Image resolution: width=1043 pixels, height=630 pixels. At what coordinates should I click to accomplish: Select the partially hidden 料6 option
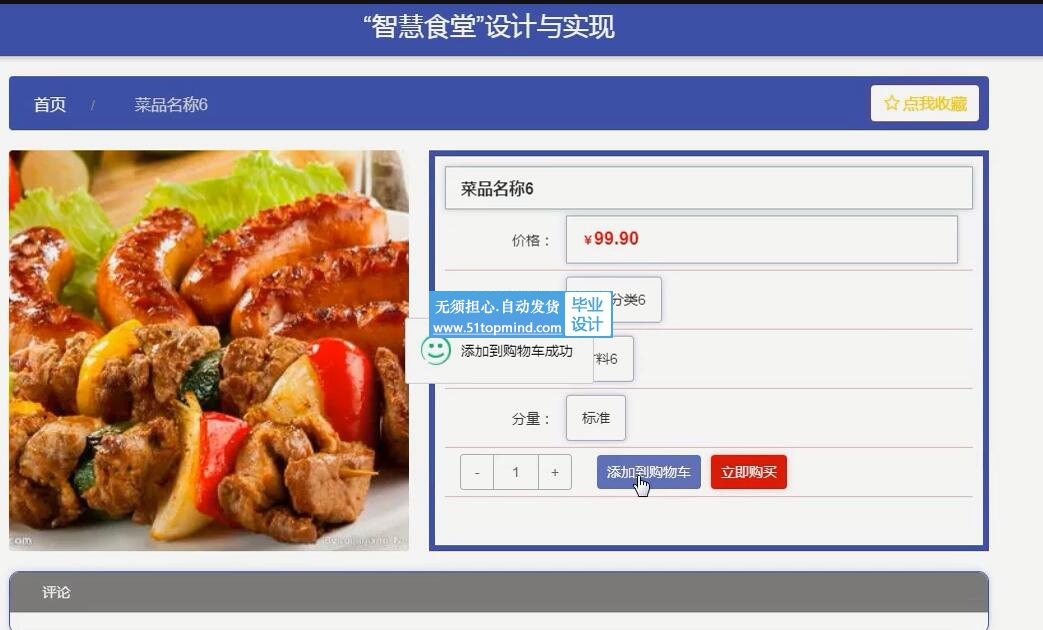coord(613,359)
